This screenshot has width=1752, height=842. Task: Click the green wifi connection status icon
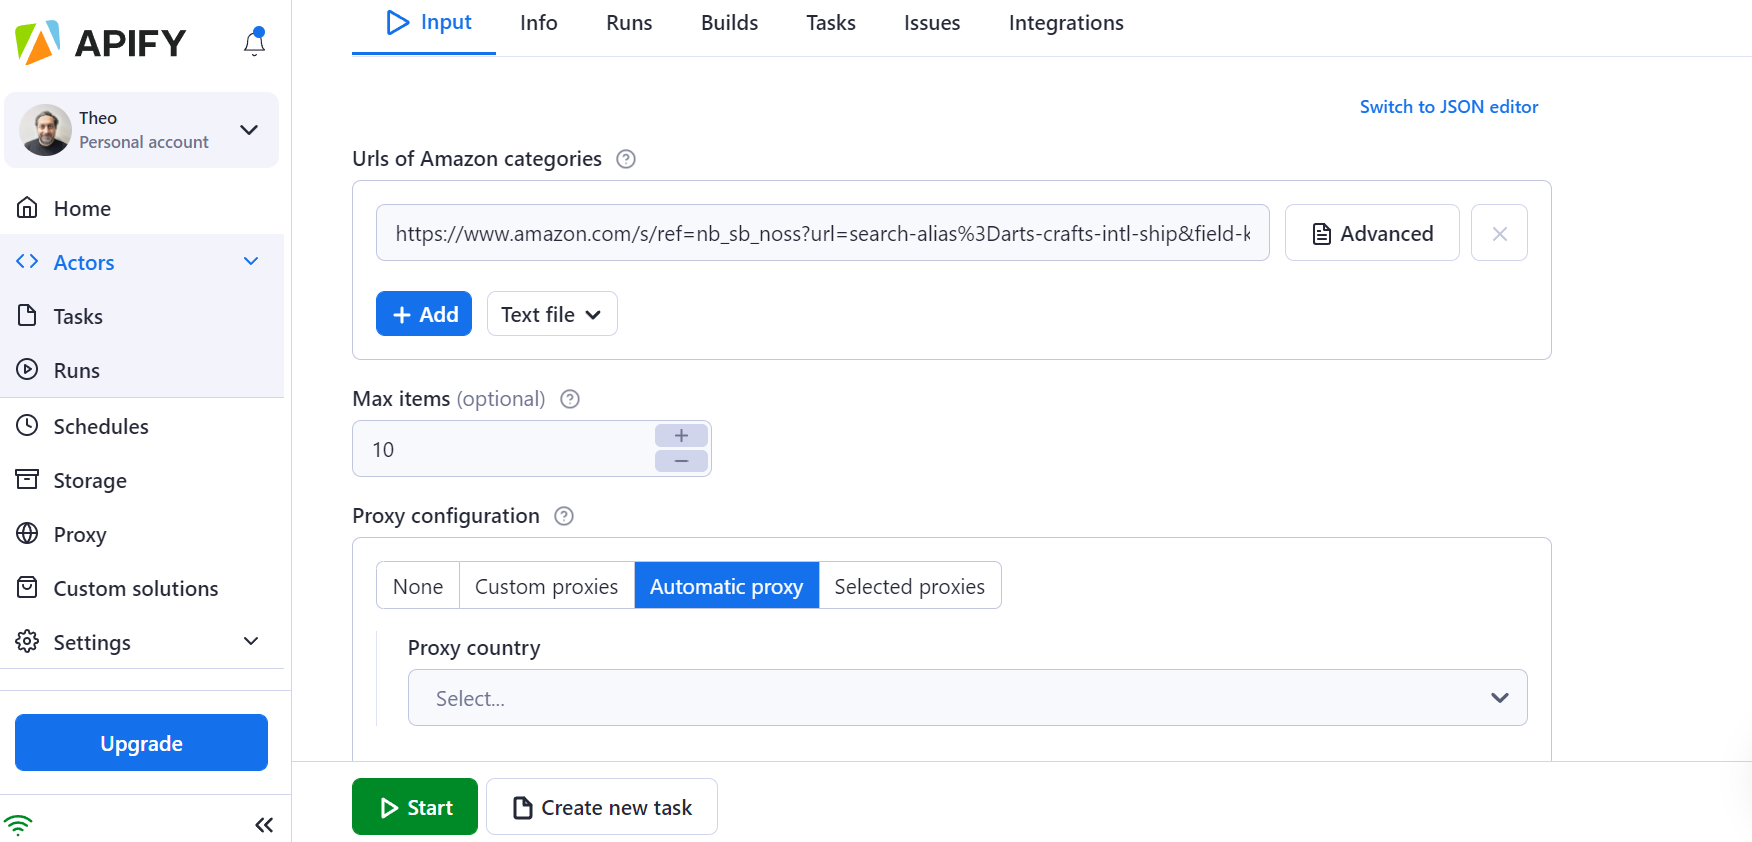pyautogui.click(x=18, y=825)
